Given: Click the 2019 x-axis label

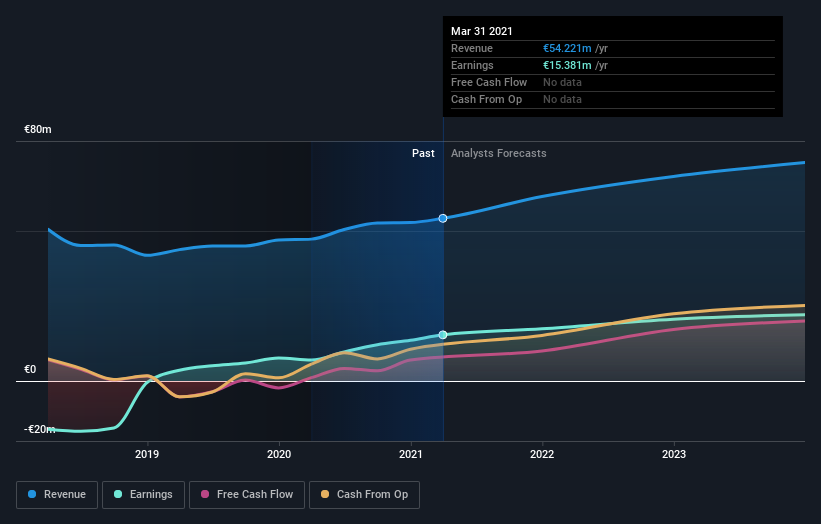Looking at the screenshot, I should pos(147,454).
